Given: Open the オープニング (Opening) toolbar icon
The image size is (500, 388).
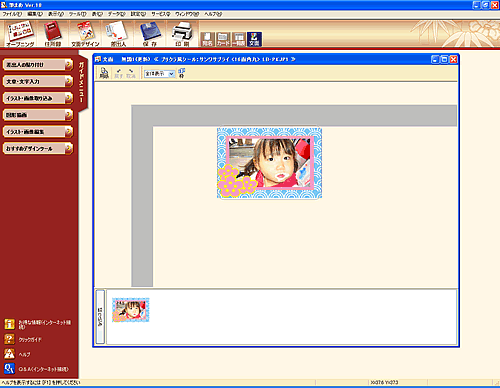Looking at the screenshot, I should (21, 33).
